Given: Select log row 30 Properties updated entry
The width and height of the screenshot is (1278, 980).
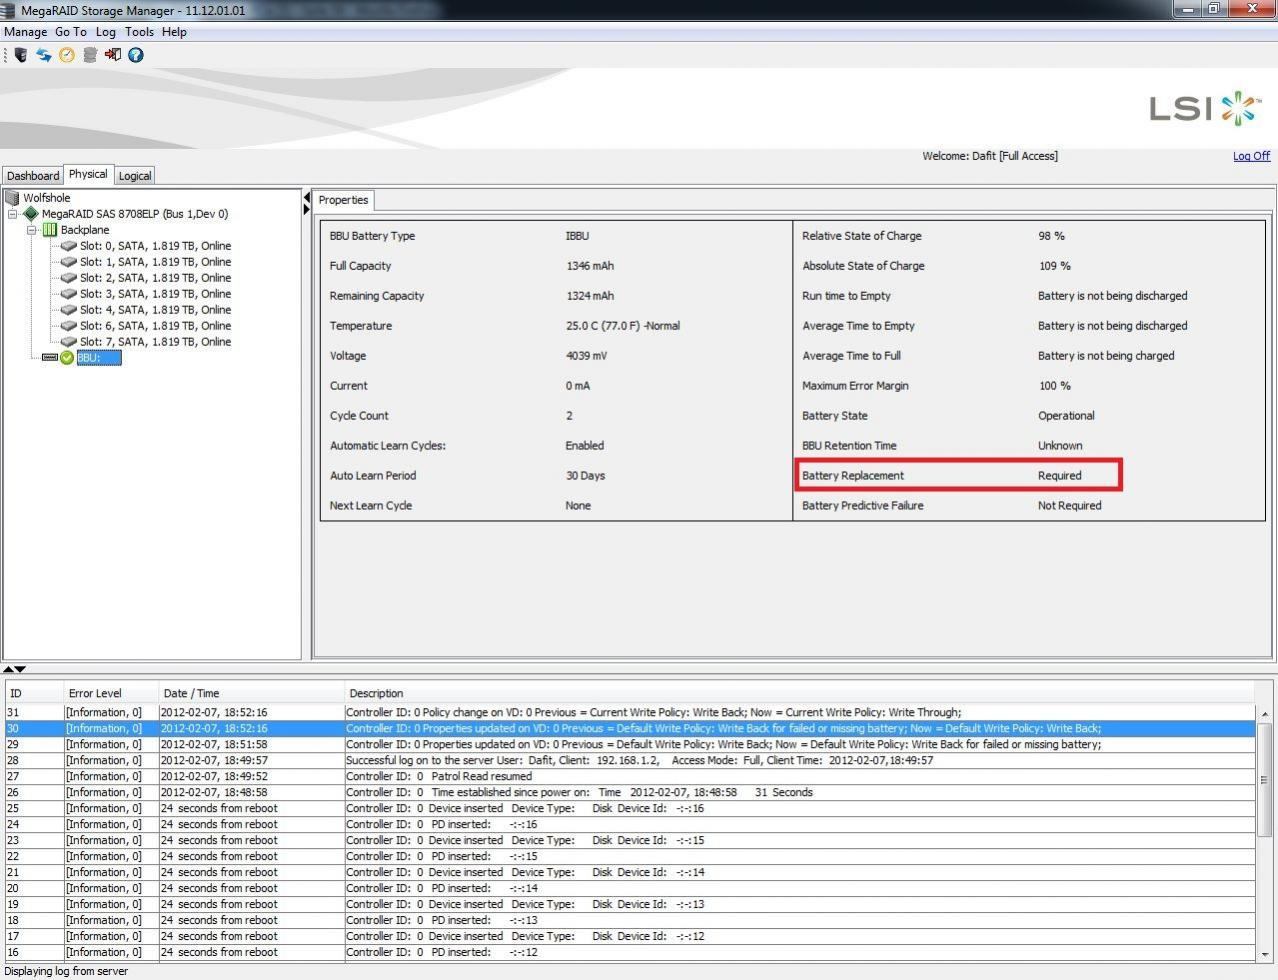Looking at the screenshot, I should tap(630, 729).
